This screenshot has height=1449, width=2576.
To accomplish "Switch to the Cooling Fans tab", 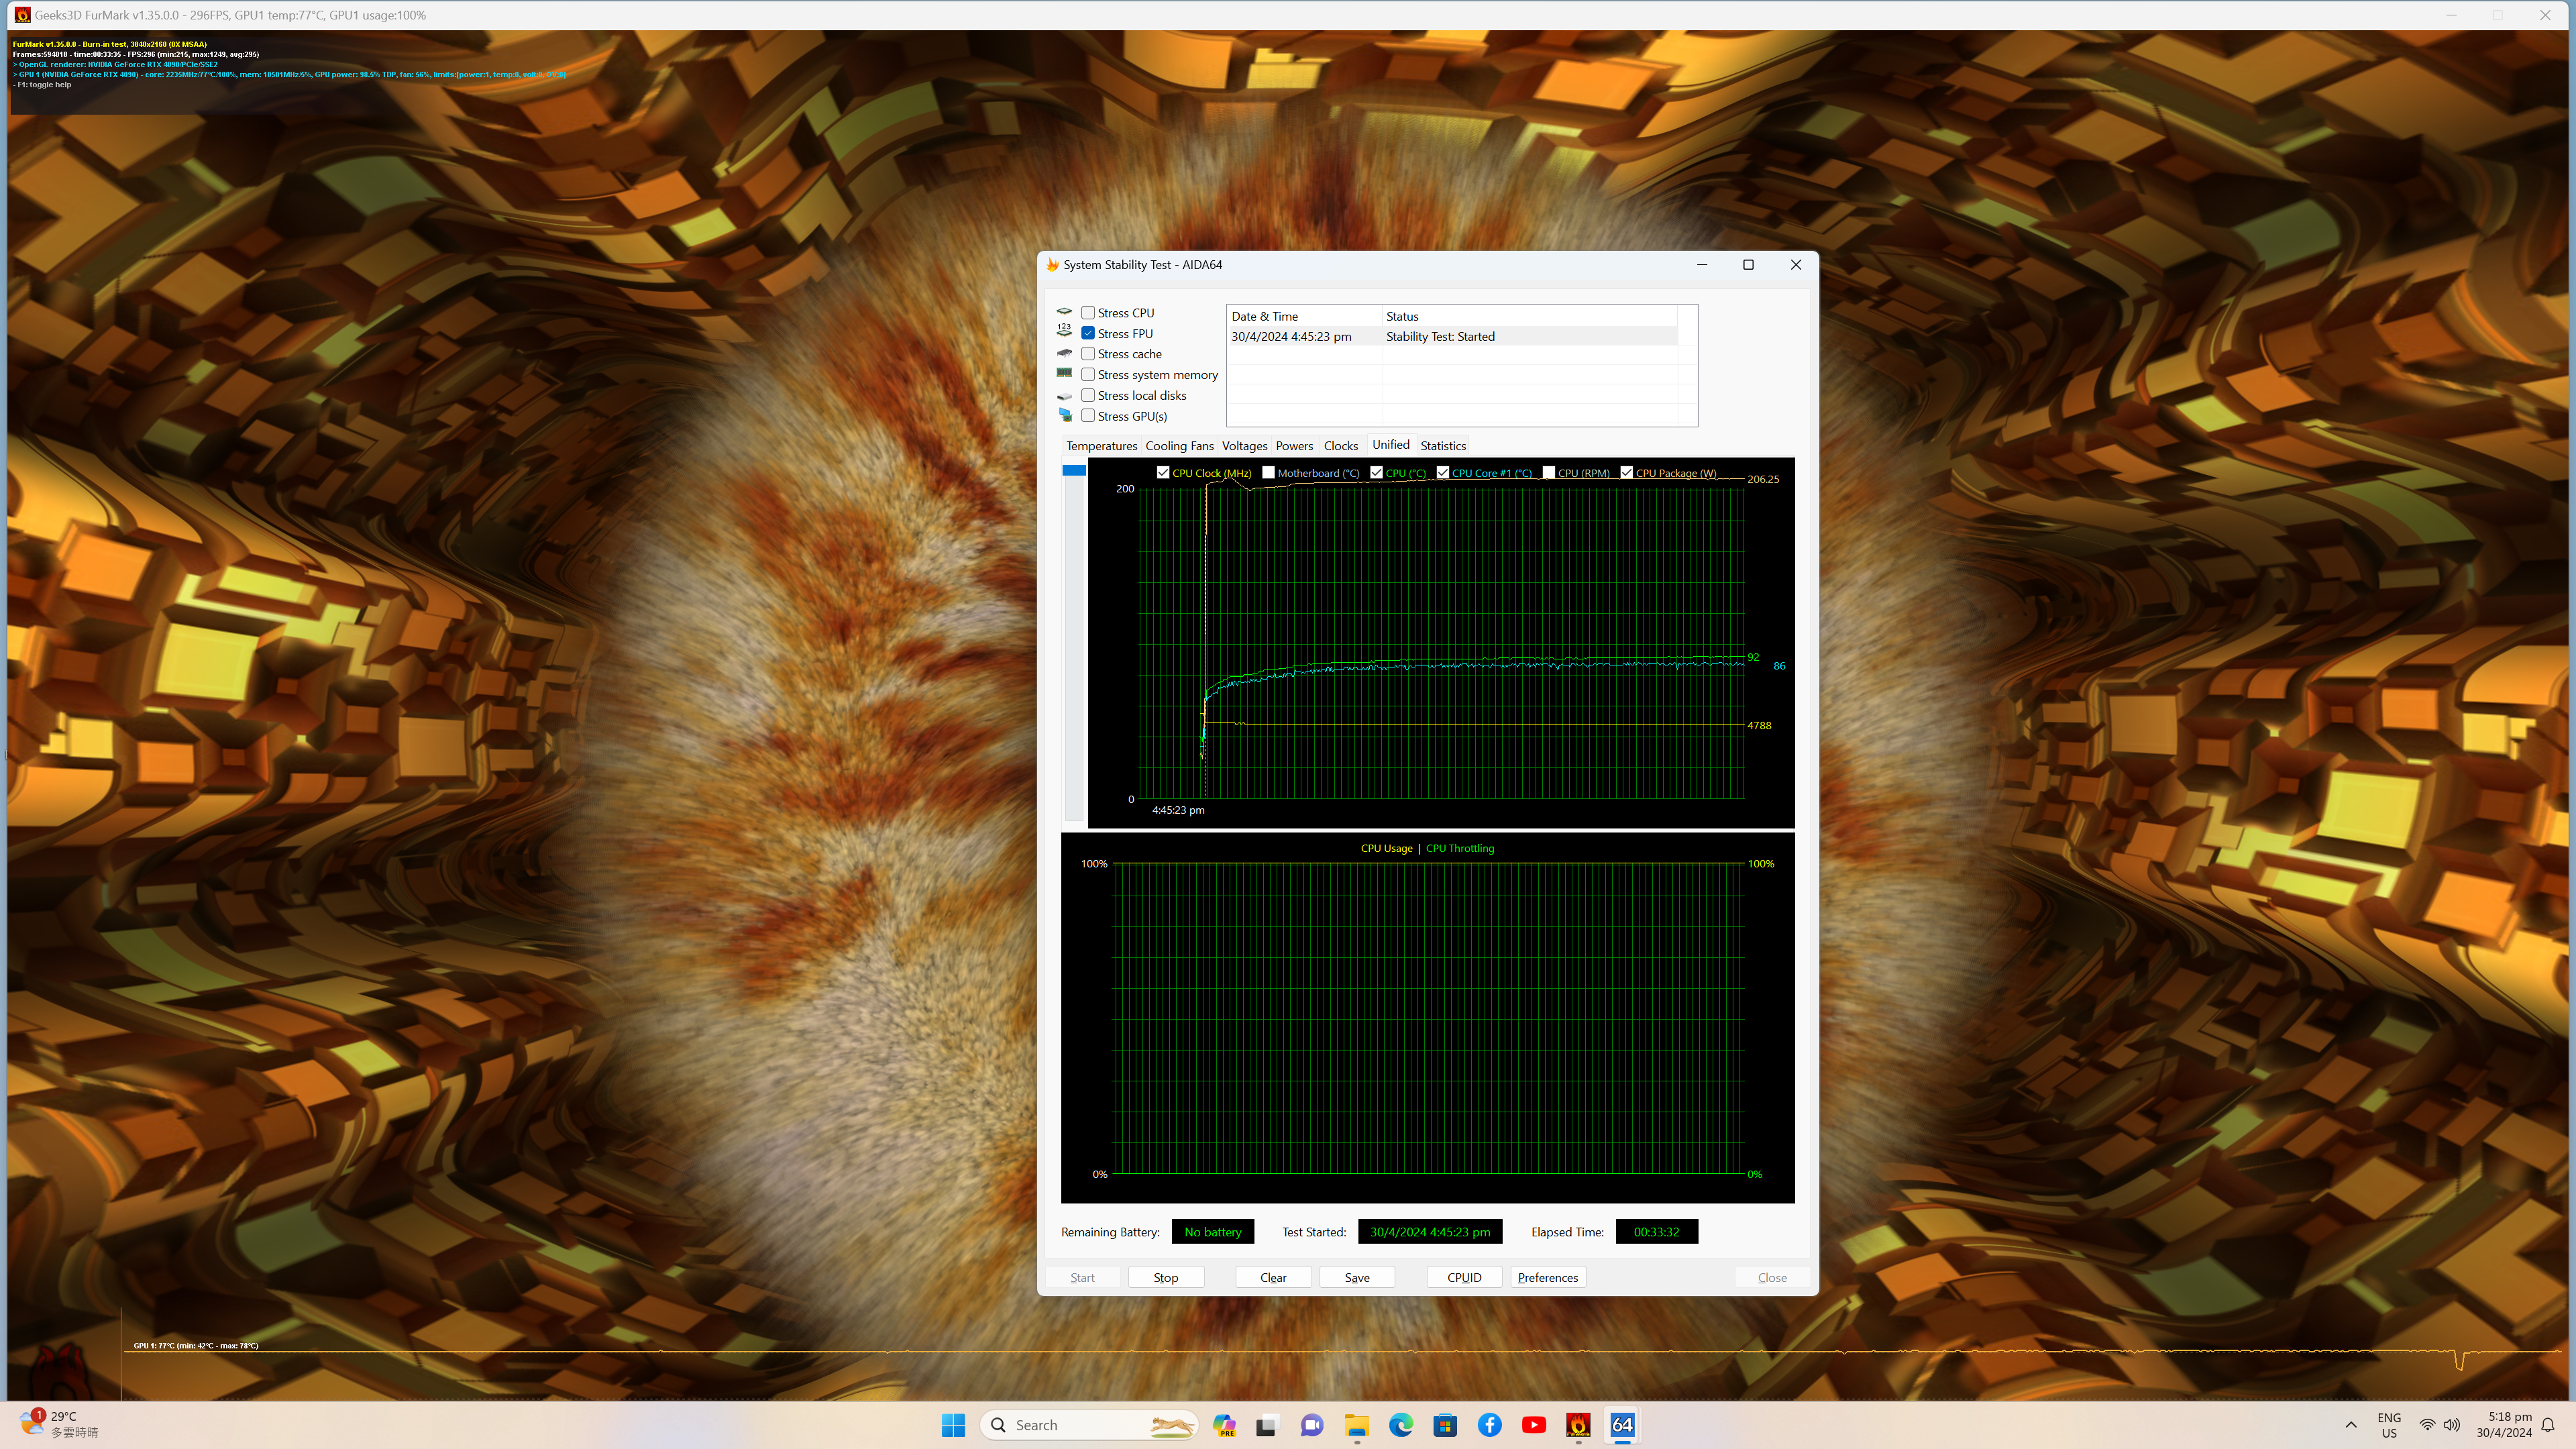I will point(1179,446).
